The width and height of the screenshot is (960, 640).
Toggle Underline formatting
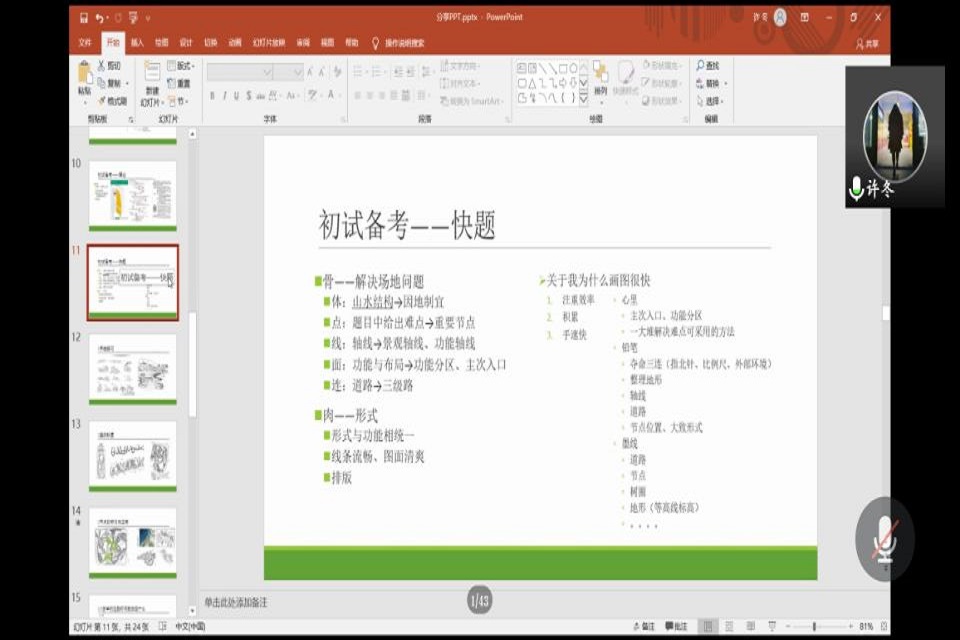pos(236,96)
